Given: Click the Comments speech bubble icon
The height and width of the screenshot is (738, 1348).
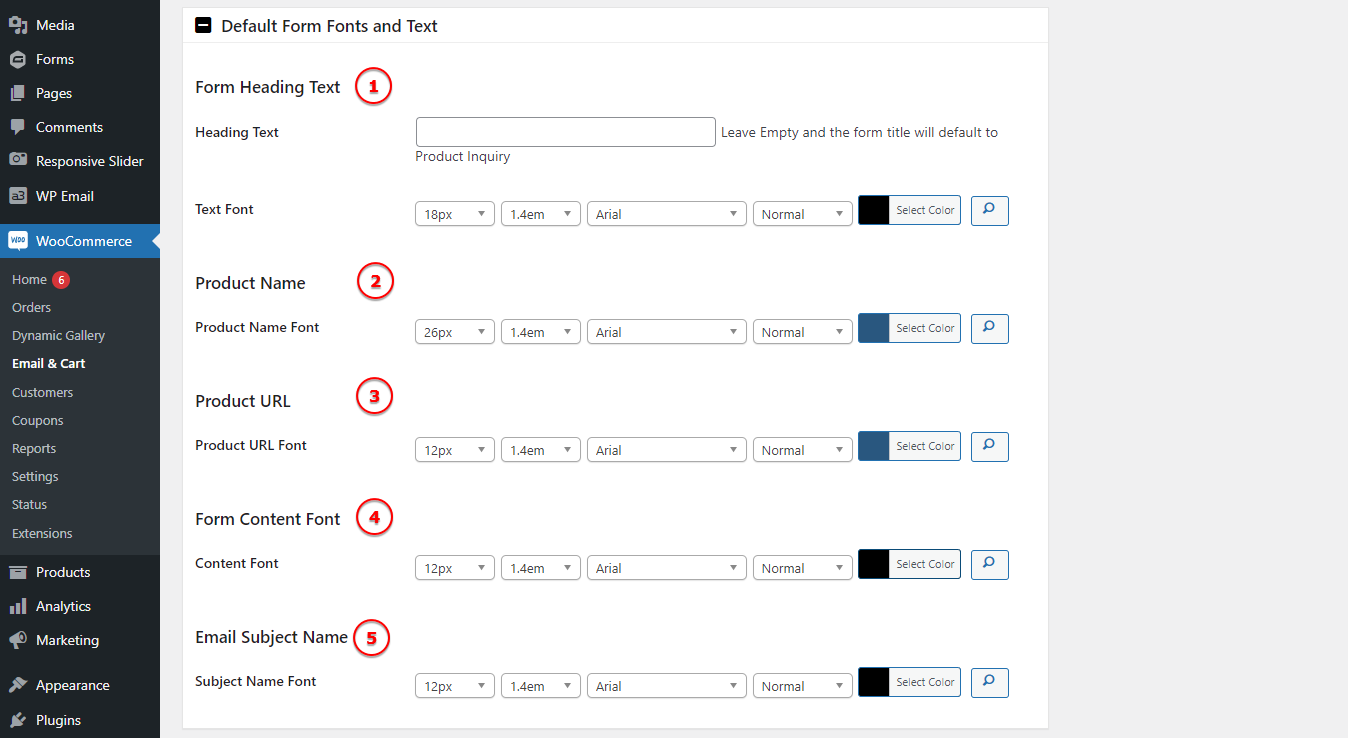Looking at the screenshot, I should (17, 127).
